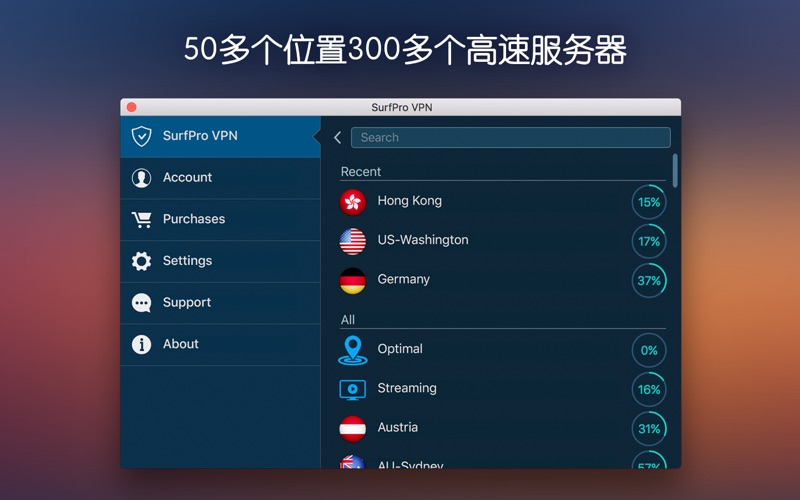Screen dimensions: 800x500
Task: Click the 37% load indicator for Germany
Action: coord(649,281)
